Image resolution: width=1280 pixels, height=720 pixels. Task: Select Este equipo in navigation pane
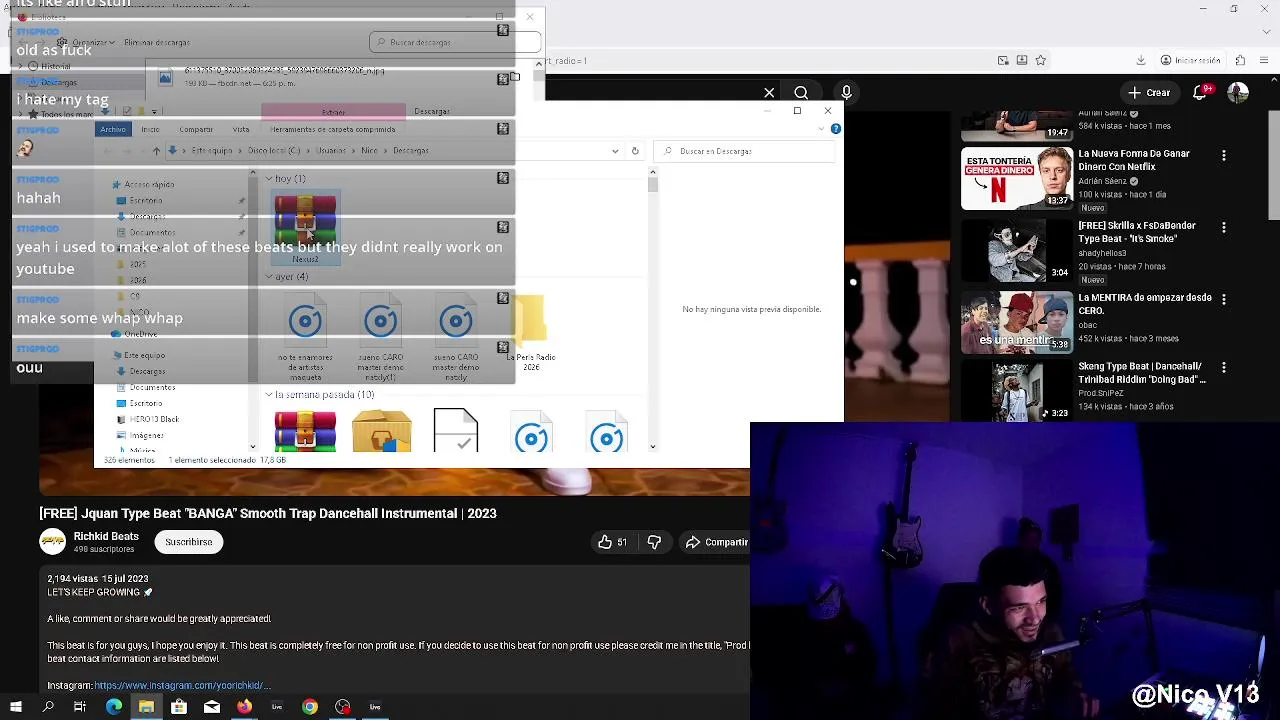click(x=145, y=355)
